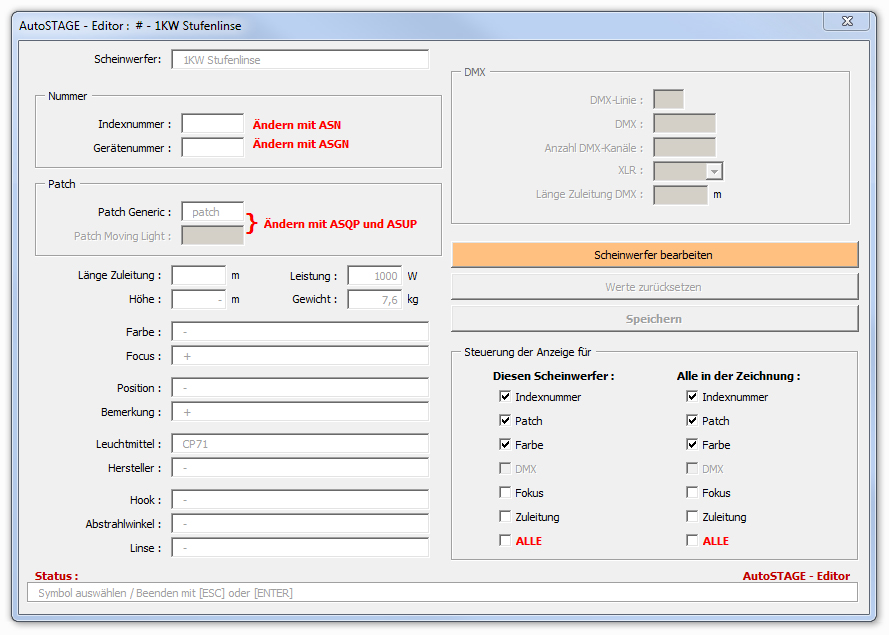Screen dimensions: 889x635
Task: Toggle Patch for Alle in der Zeichnung
Action: [692, 421]
